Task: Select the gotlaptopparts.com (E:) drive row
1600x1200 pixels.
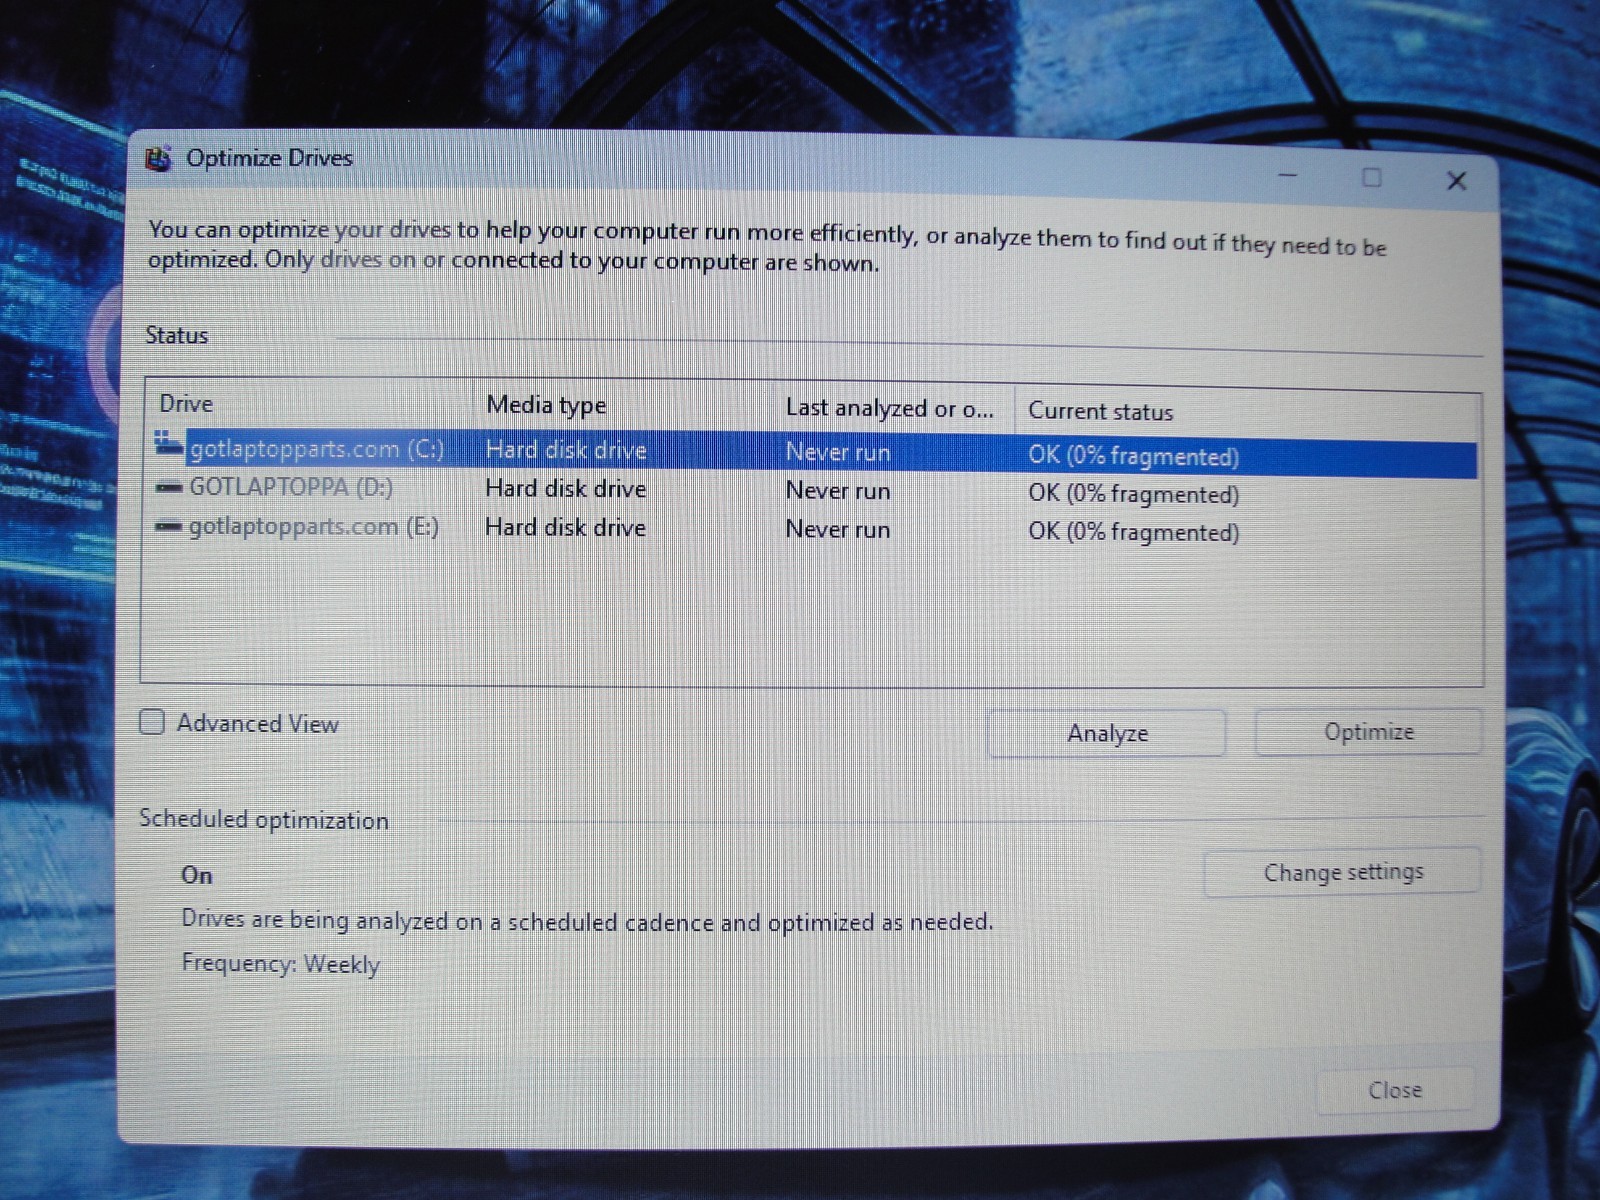Action: 815,528
